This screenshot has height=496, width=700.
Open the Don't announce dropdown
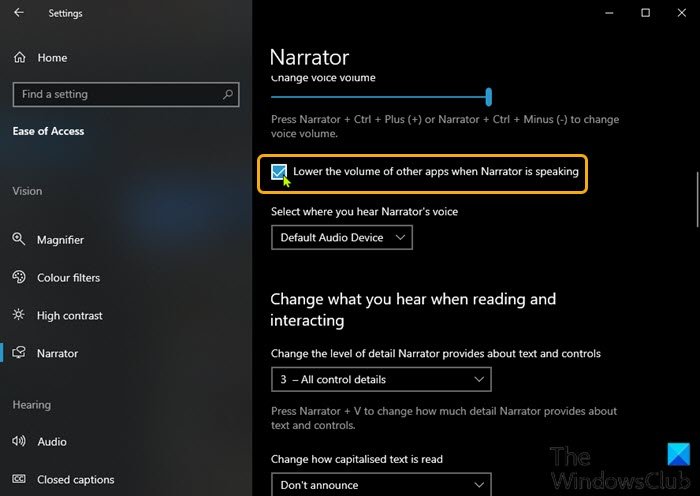(381, 484)
